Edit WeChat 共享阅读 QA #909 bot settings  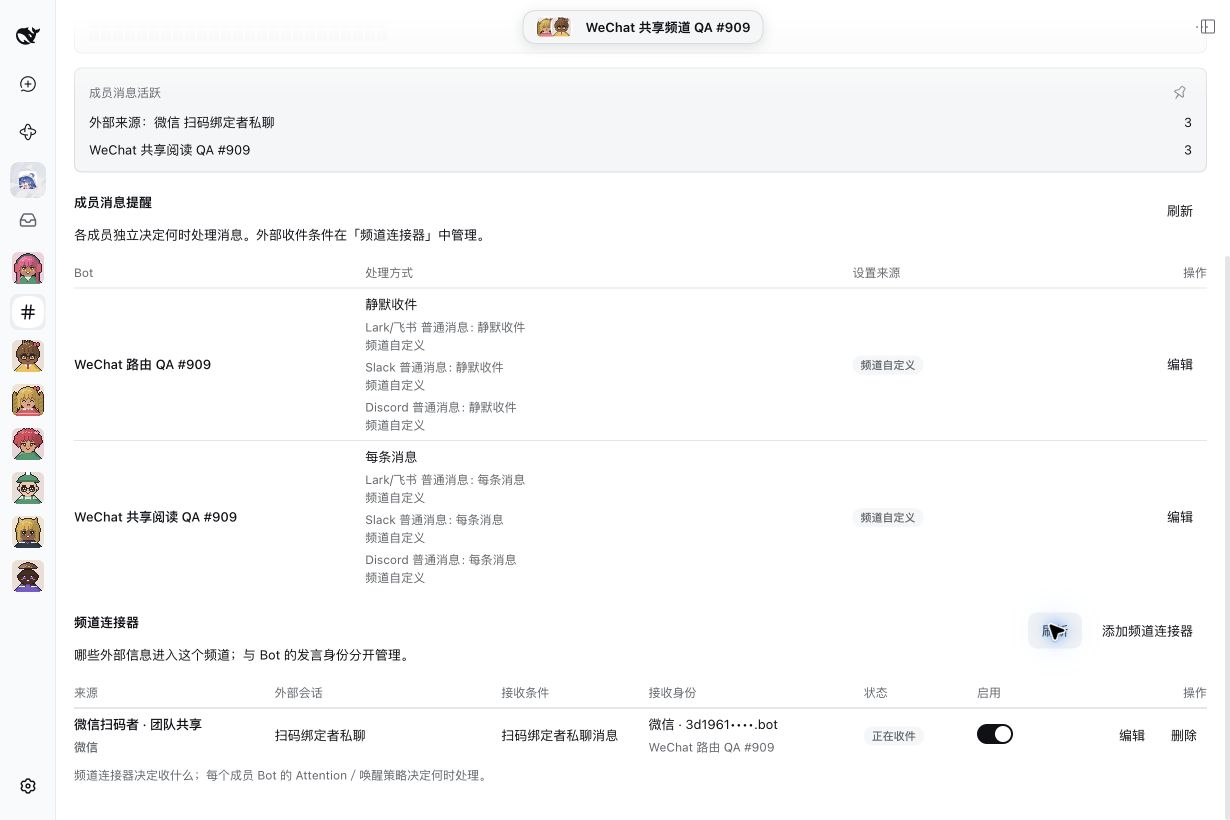coord(1180,517)
